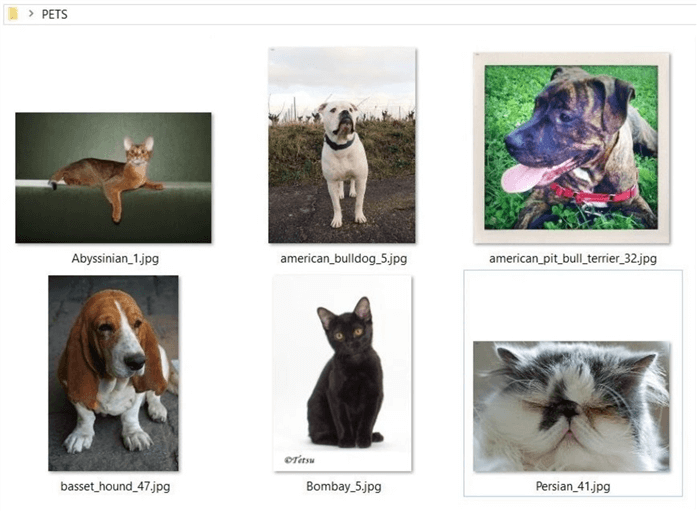
Task: Click the Abyssinian_1.jpg file name
Action: coord(115,258)
